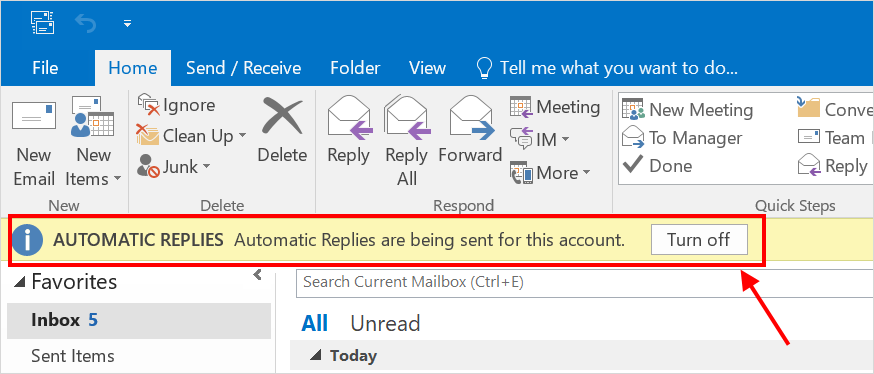Screen dimensions: 874x374
Task: Show All messages filter
Action: tap(314, 323)
